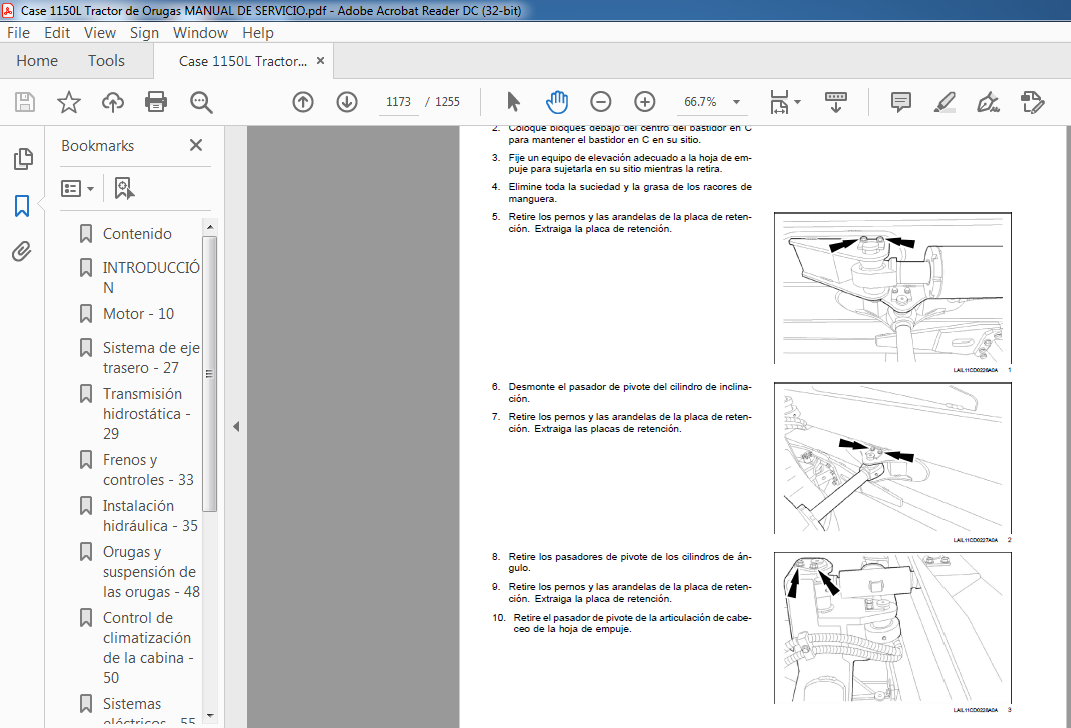Expand the fit page options arrow
This screenshot has width=1071, height=728.
tap(797, 102)
